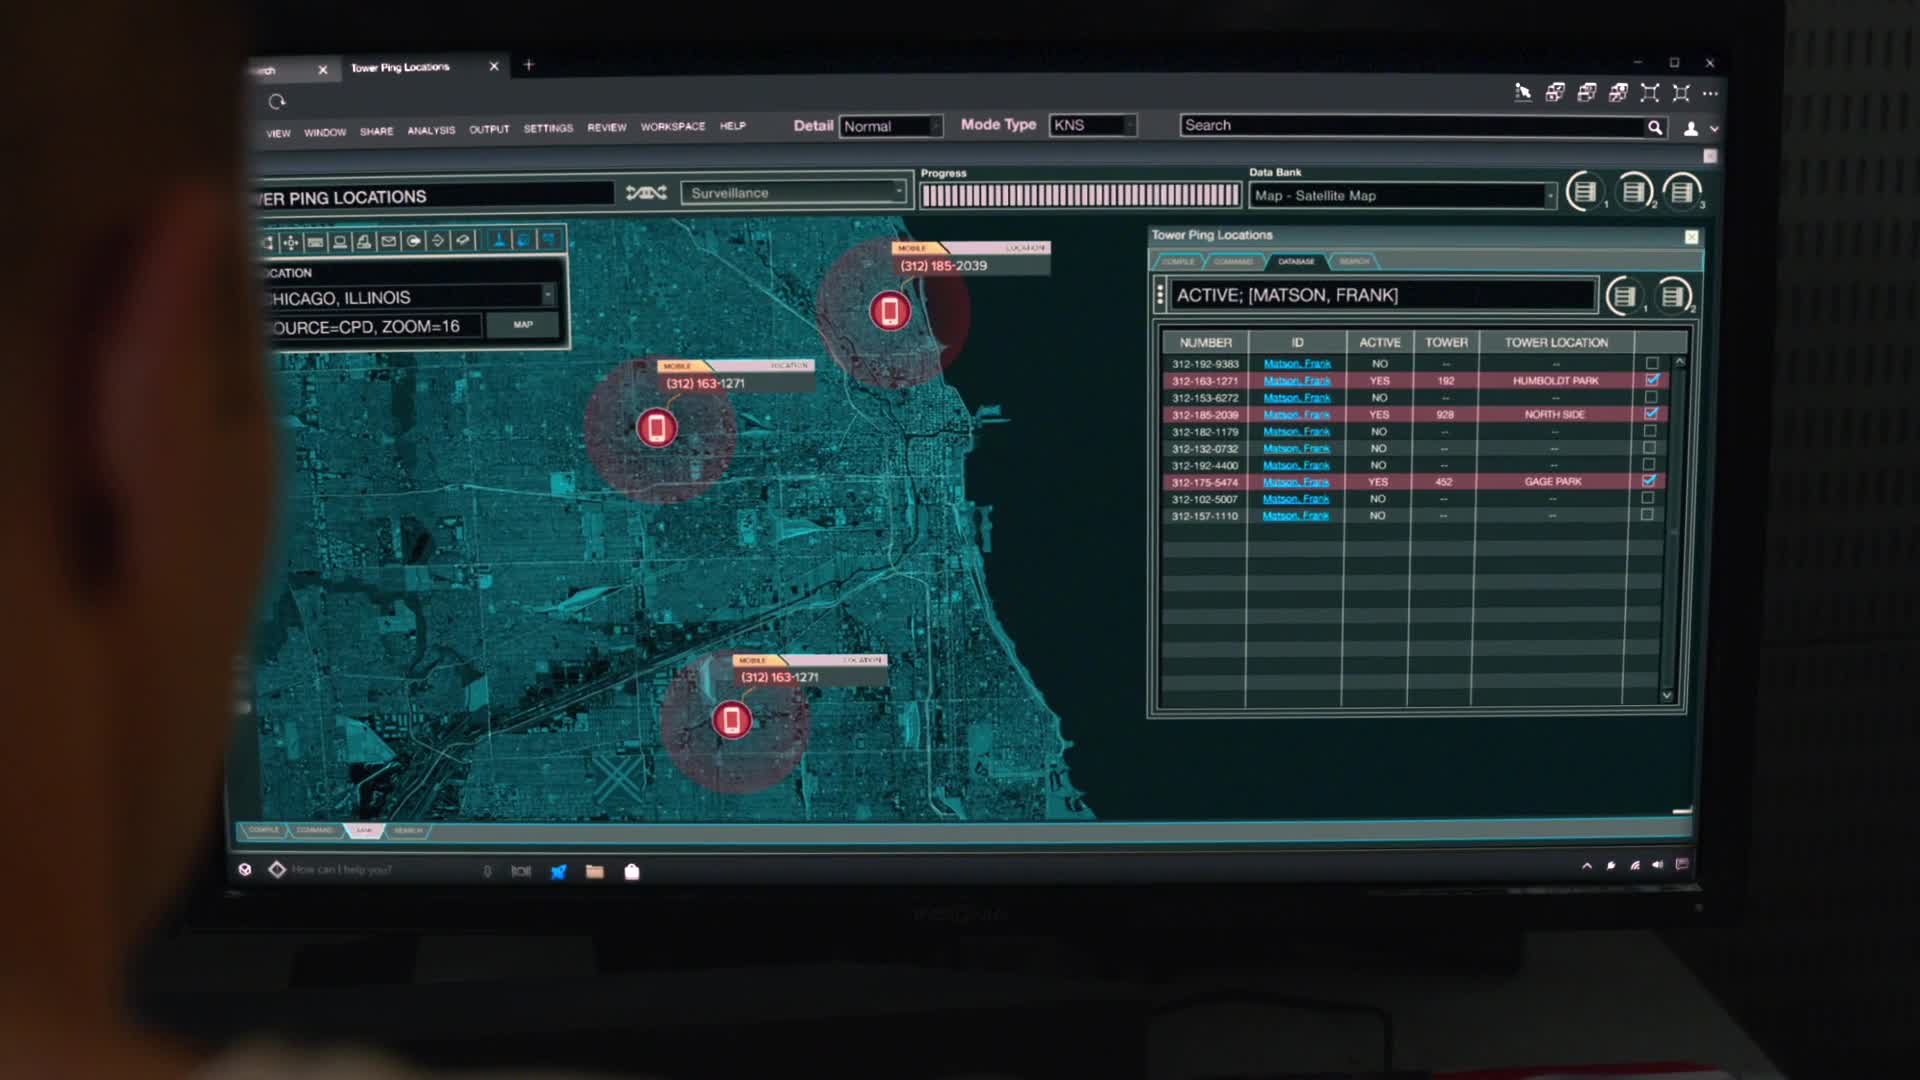Click the magnifier search icon

tap(1655, 127)
